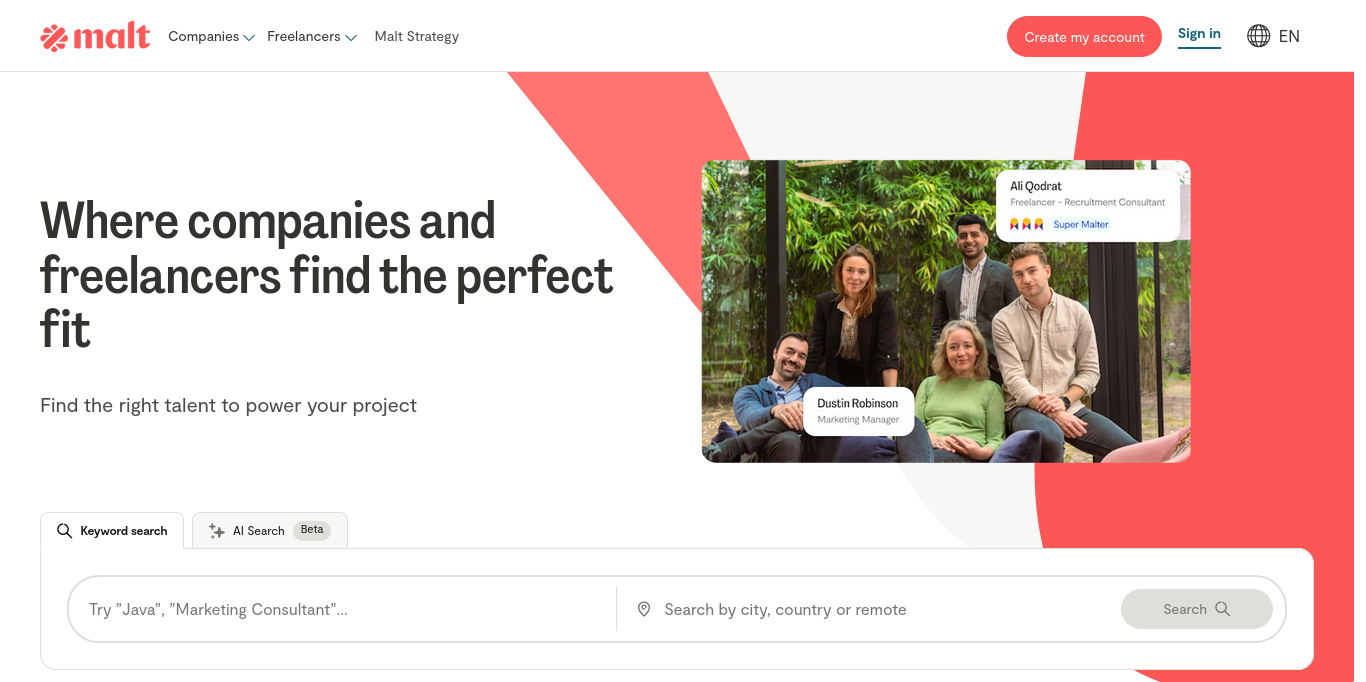Click the location pin icon
1366x682 pixels.
(644, 609)
